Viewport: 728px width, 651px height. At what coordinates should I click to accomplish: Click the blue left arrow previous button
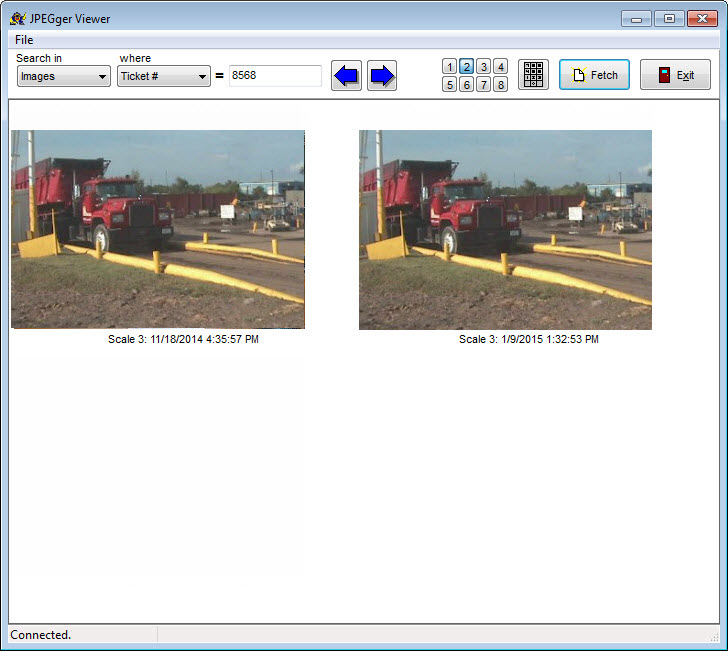click(346, 75)
